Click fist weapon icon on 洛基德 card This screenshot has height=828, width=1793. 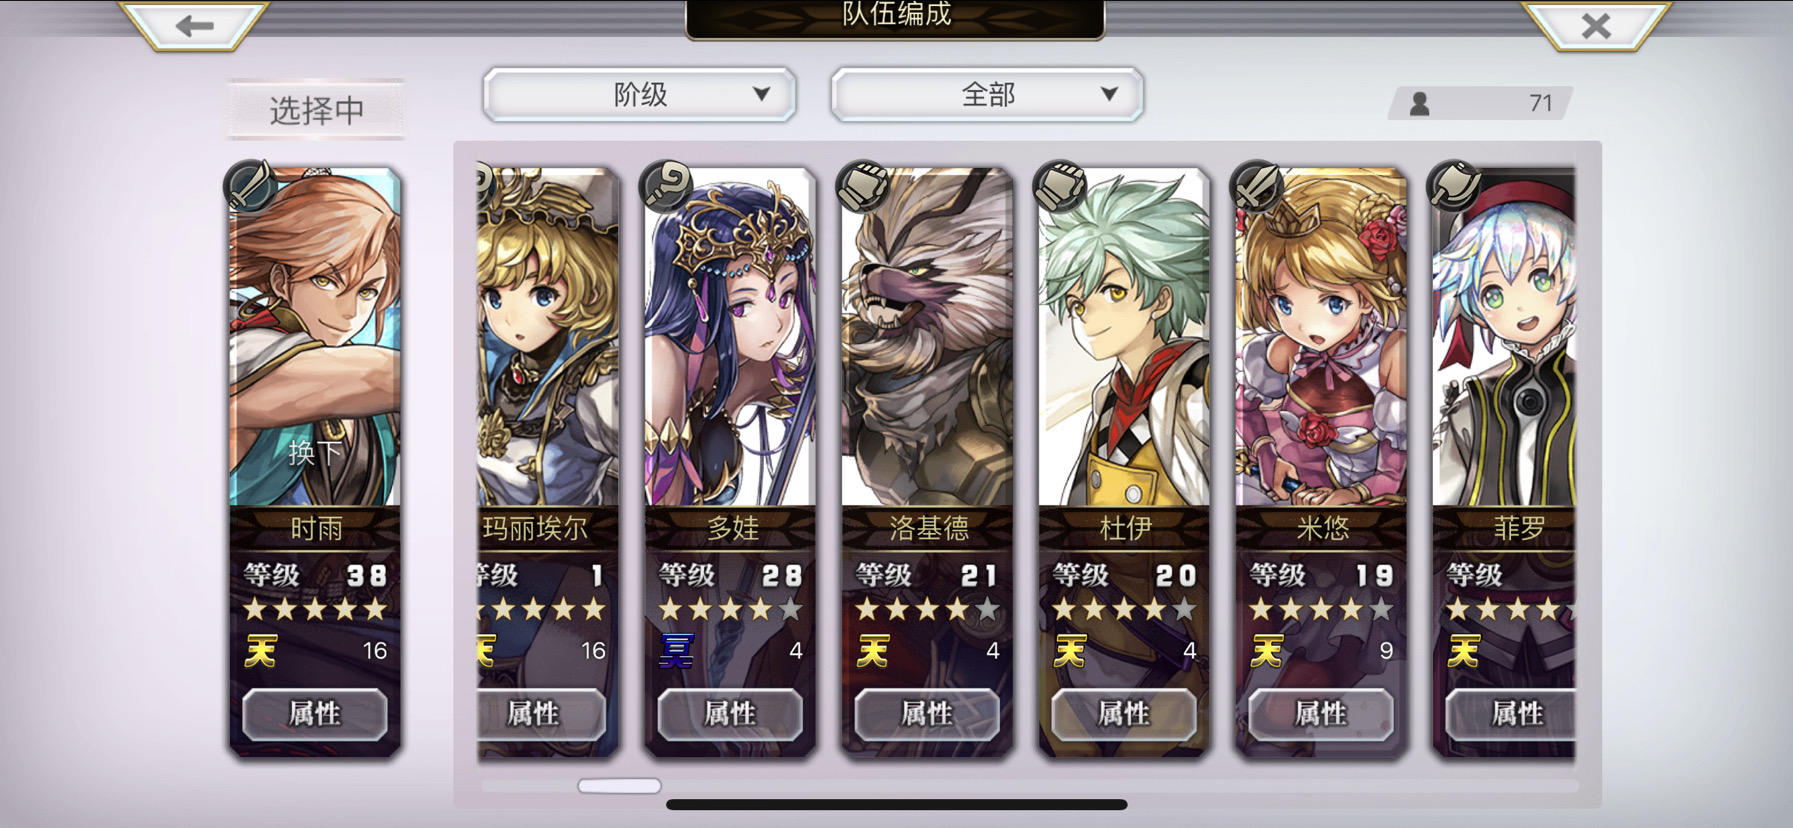863,184
